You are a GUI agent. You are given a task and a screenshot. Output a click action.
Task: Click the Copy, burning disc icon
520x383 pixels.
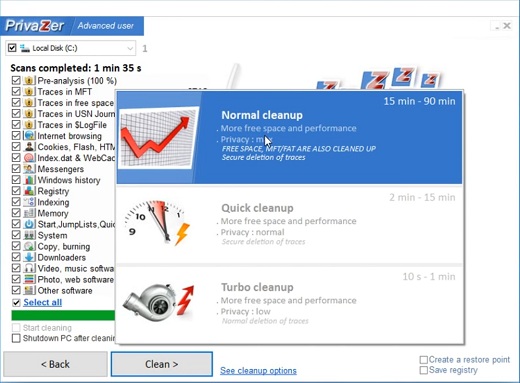(29, 246)
